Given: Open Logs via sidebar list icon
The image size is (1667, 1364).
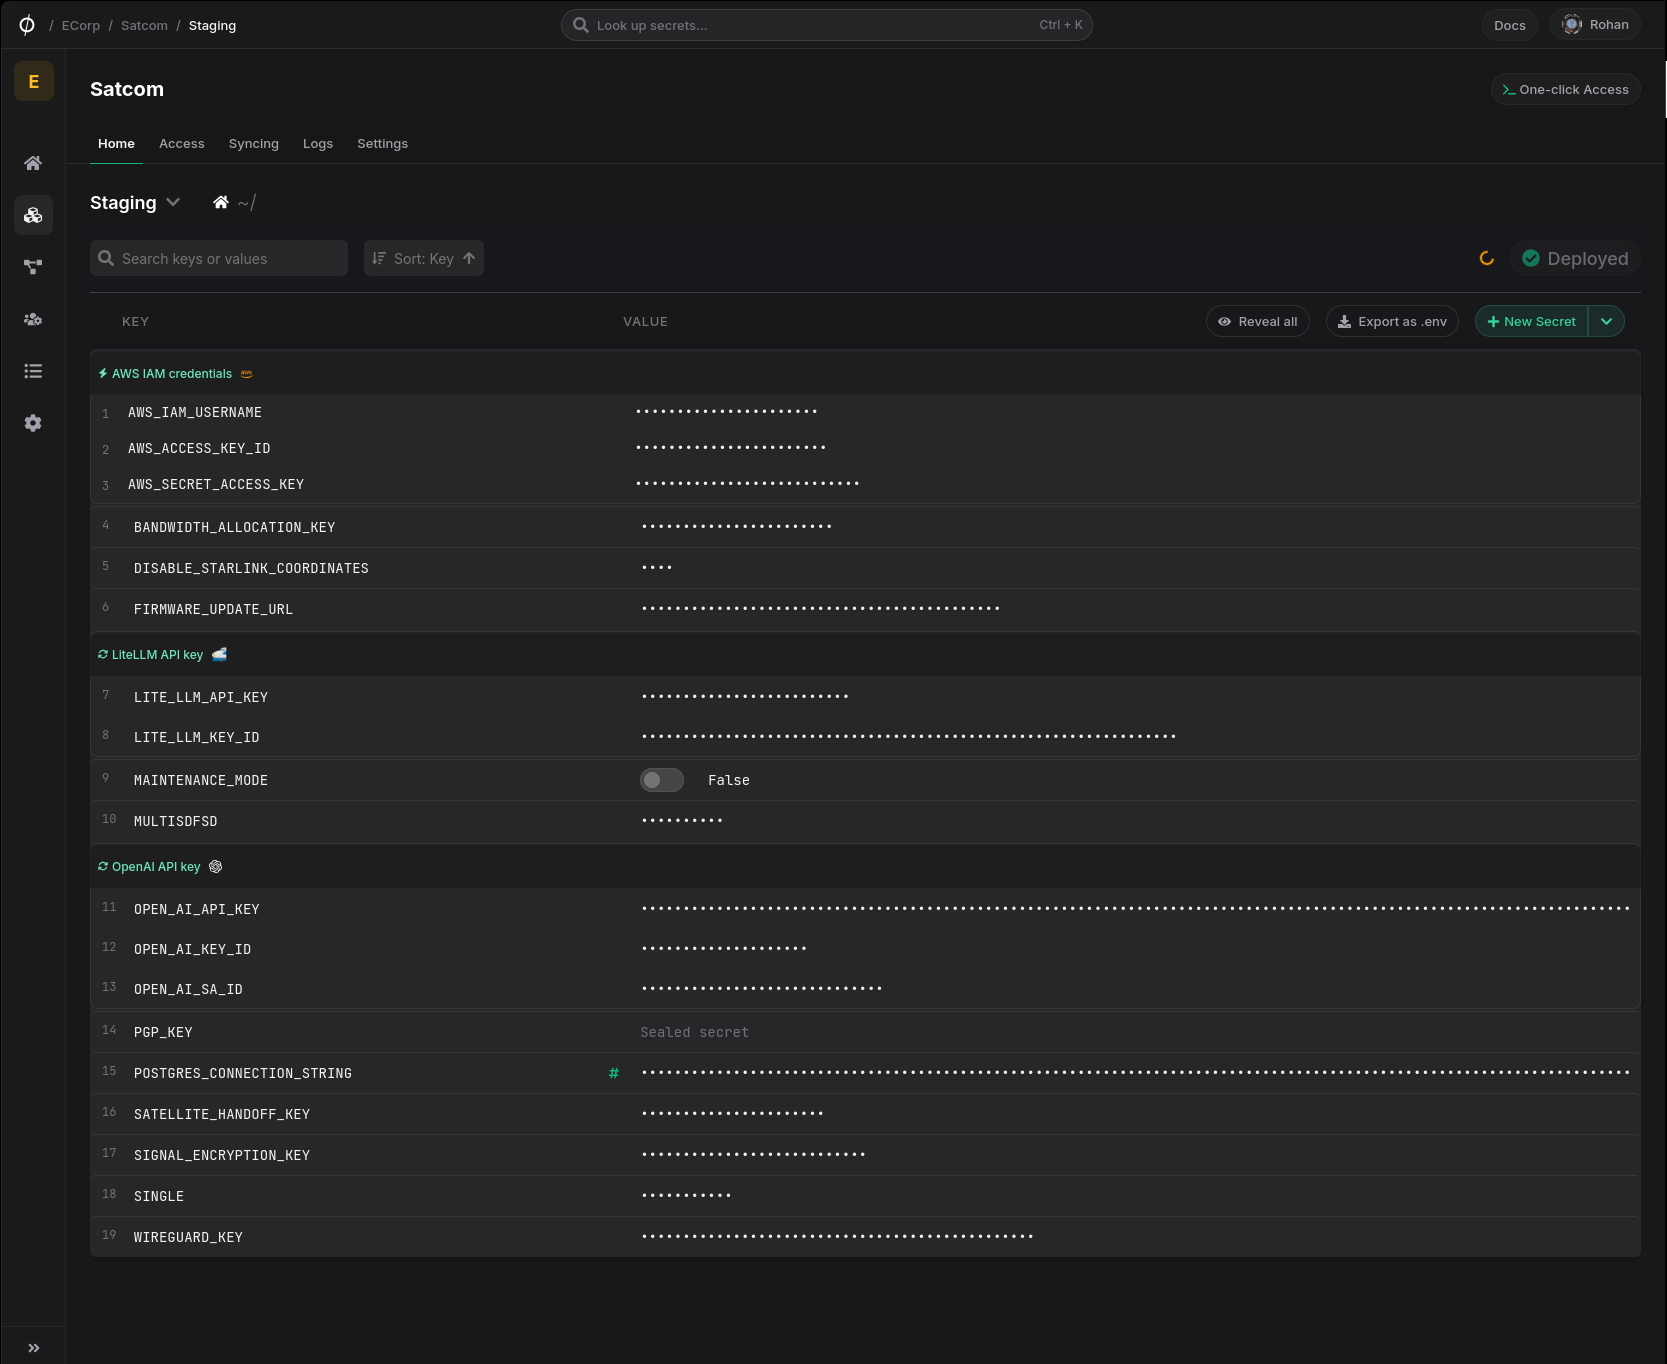Looking at the screenshot, I should coord(33,371).
